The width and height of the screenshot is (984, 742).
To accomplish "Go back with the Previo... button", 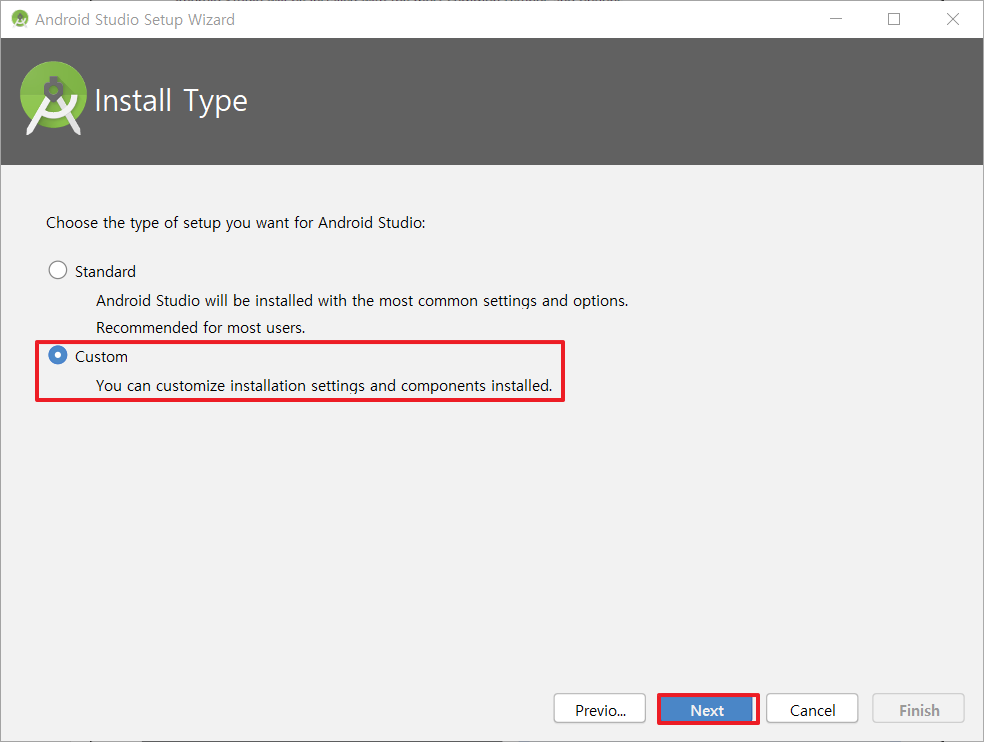I will (x=600, y=709).
